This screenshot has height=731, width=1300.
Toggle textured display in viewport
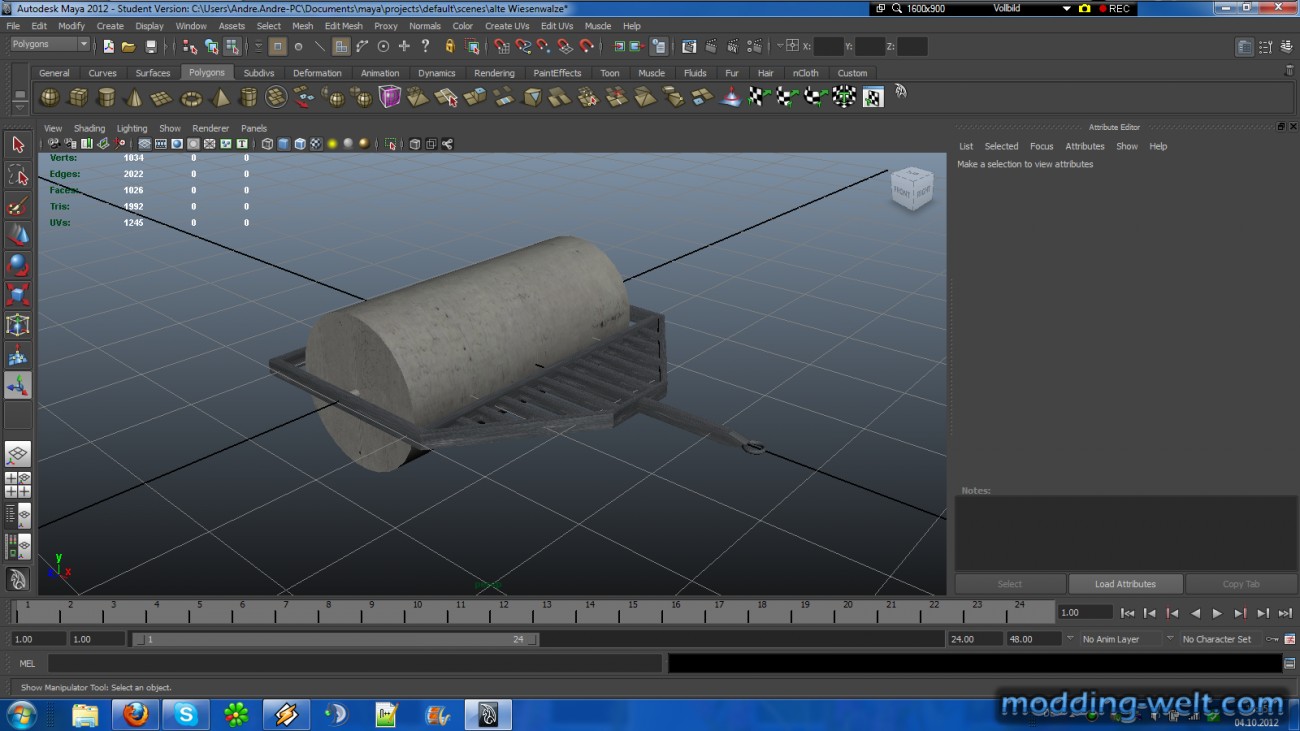pos(316,144)
